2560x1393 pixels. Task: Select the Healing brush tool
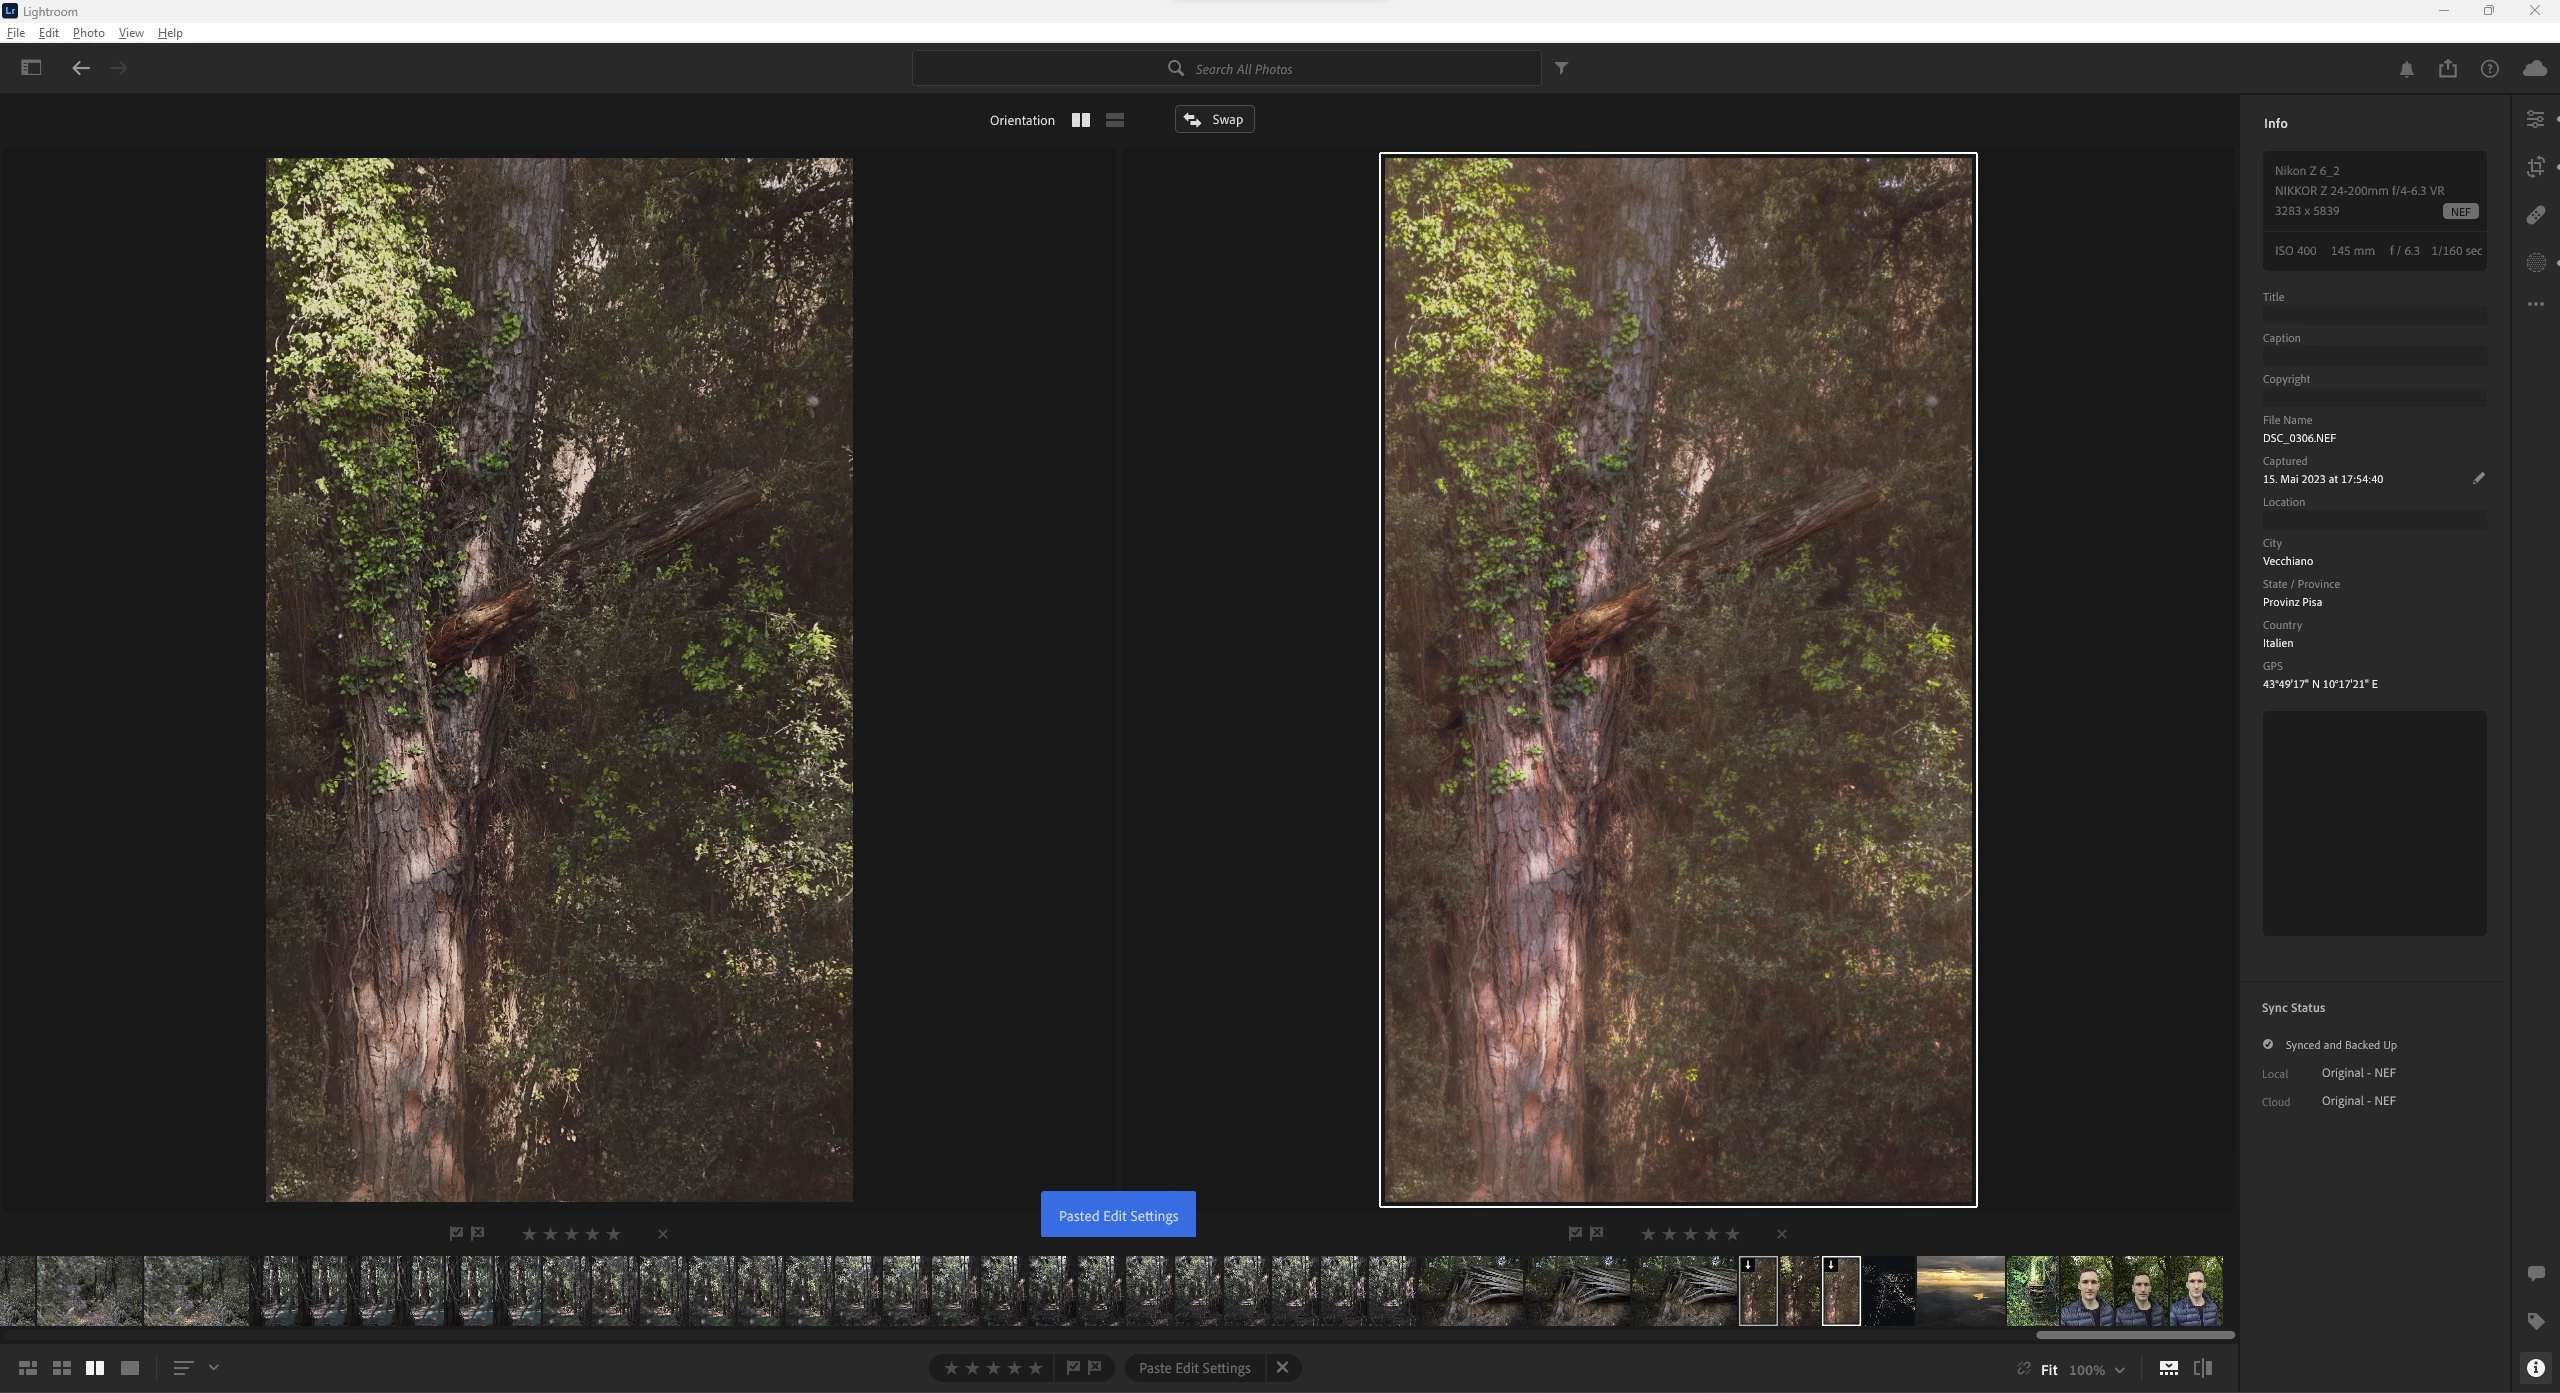[2535, 215]
